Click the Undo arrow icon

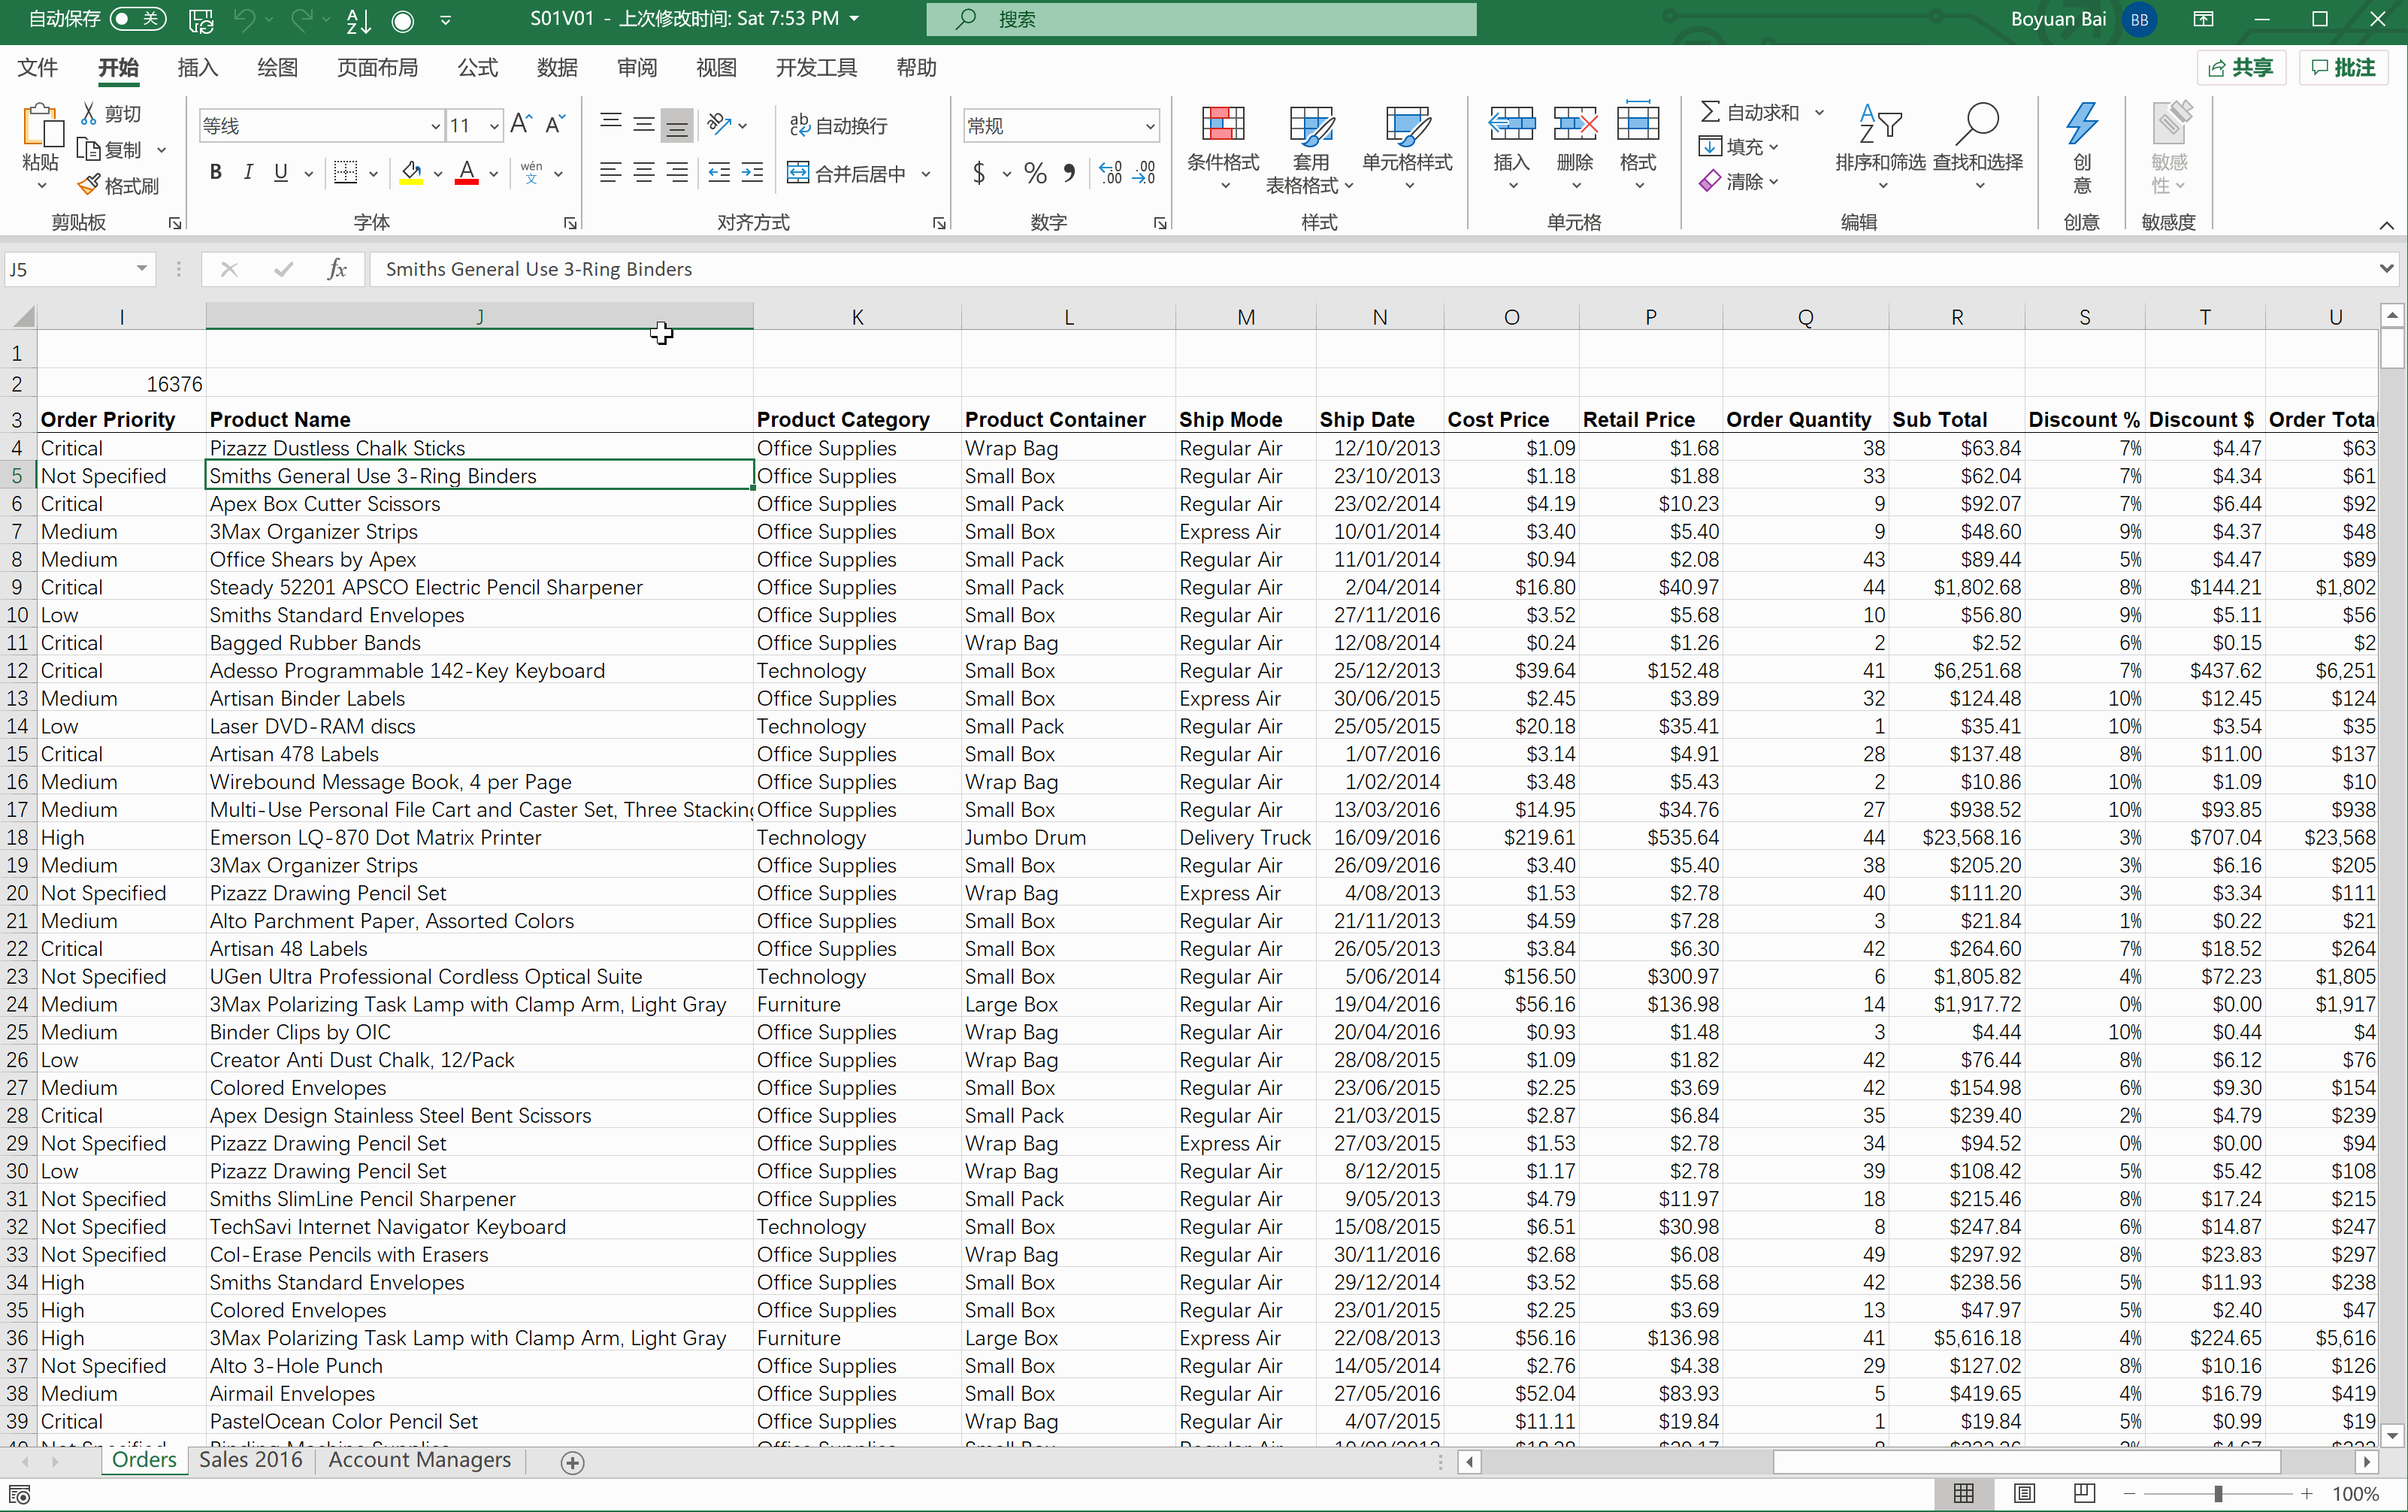tap(244, 19)
